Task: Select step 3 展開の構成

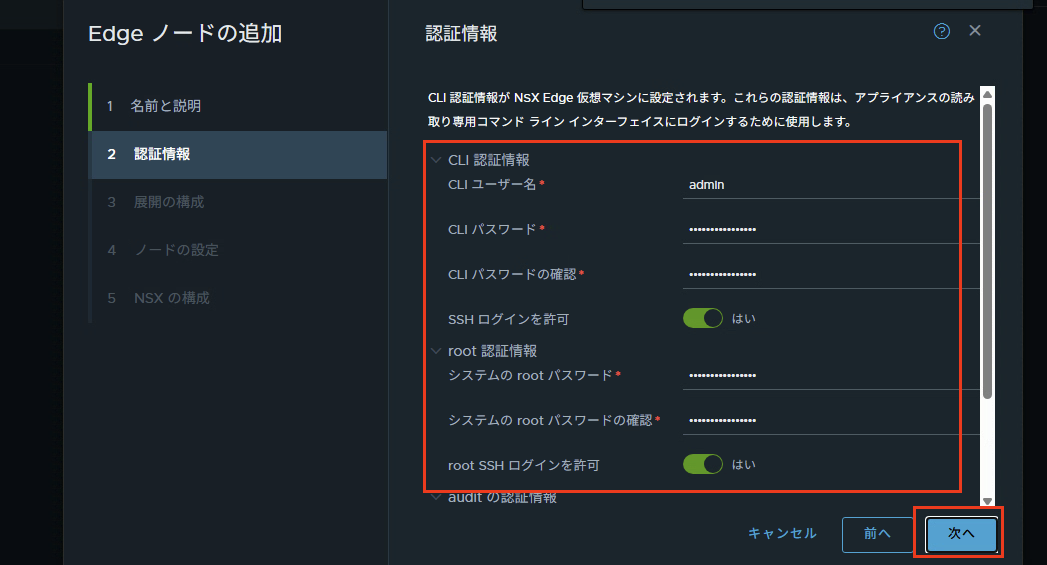Action: pos(238,202)
